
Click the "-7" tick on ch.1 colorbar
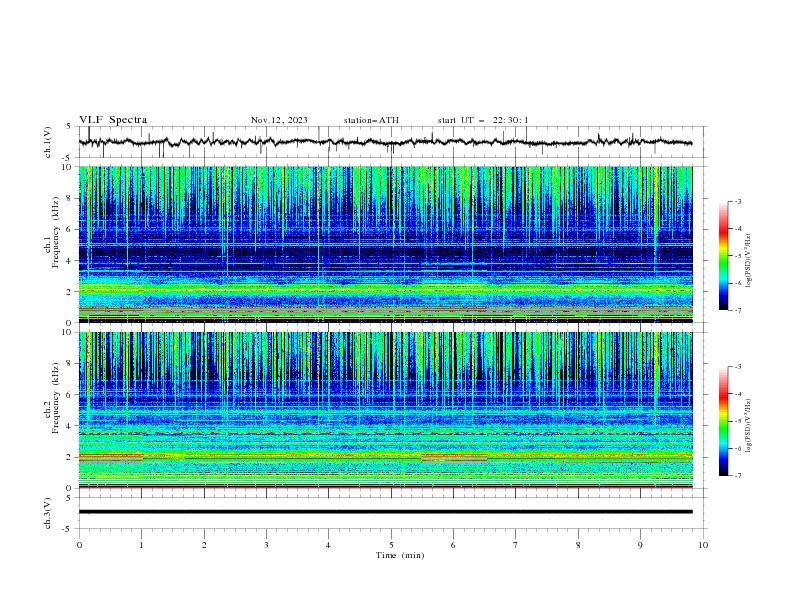[x=737, y=310]
